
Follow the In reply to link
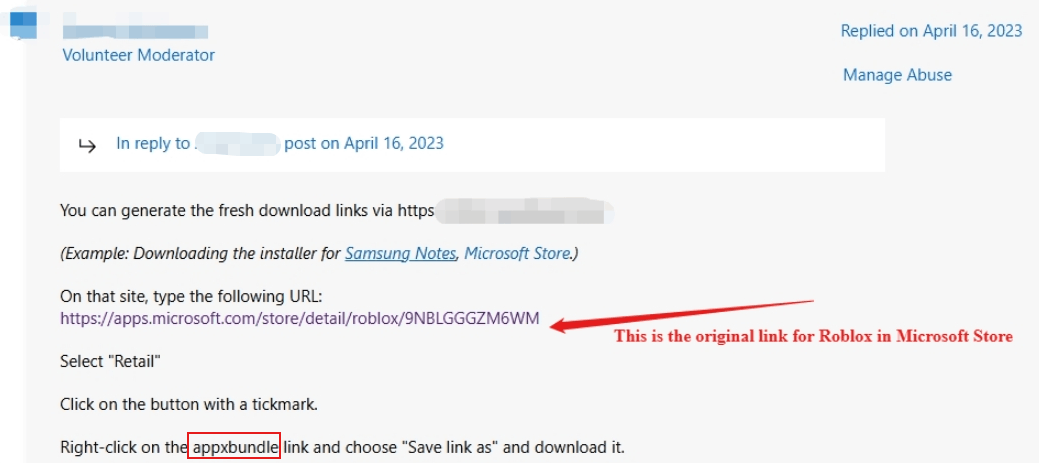click(153, 143)
